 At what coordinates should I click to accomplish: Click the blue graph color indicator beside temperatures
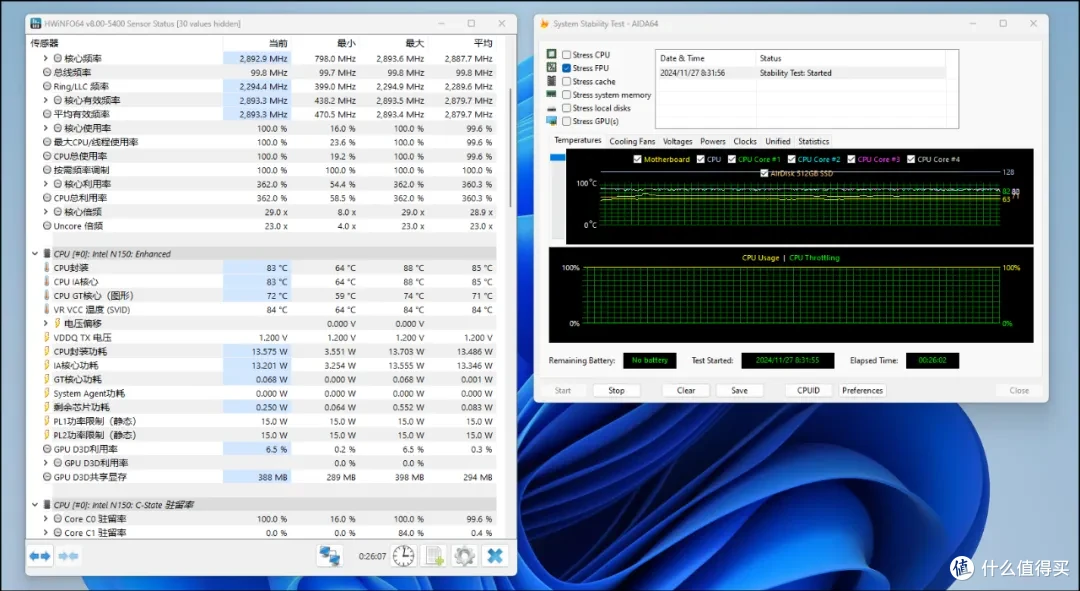tap(557, 158)
